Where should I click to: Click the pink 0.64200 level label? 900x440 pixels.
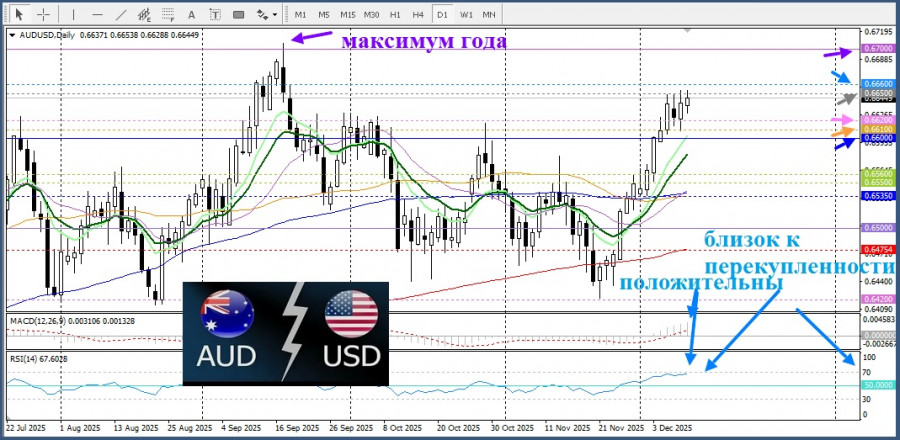click(878, 299)
